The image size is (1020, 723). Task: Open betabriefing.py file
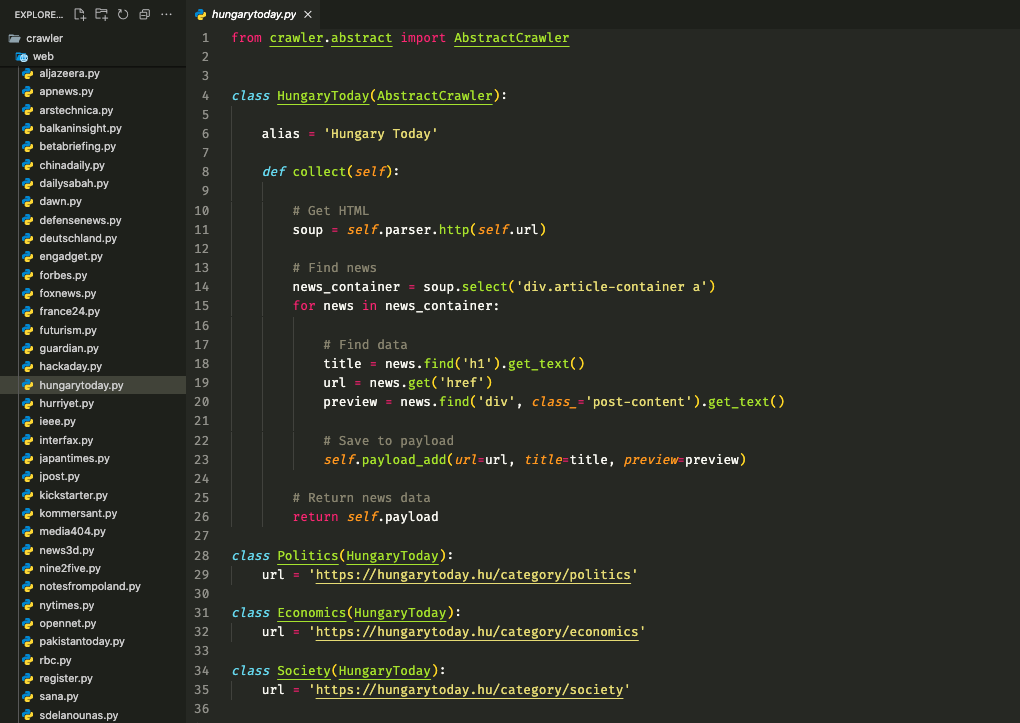93,146
